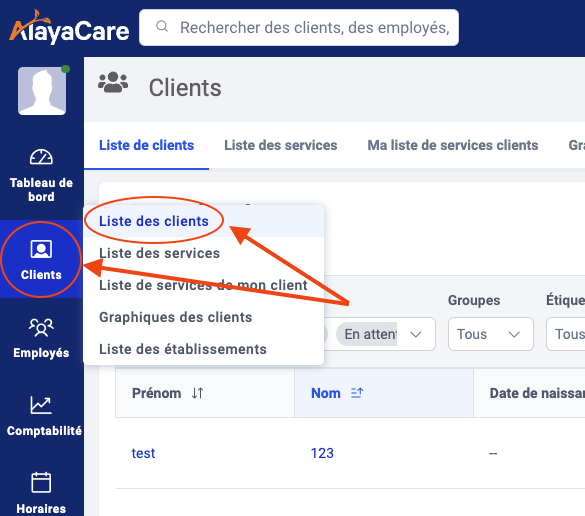Toggle Nom column sort order
Screen dimensions: 585x516
point(357,393)
